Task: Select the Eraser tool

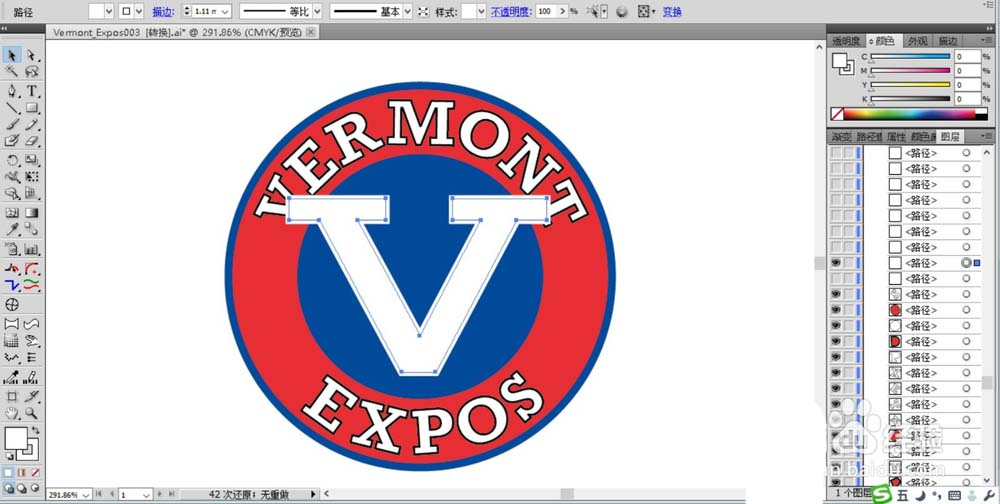Action: tap(31, 140)
